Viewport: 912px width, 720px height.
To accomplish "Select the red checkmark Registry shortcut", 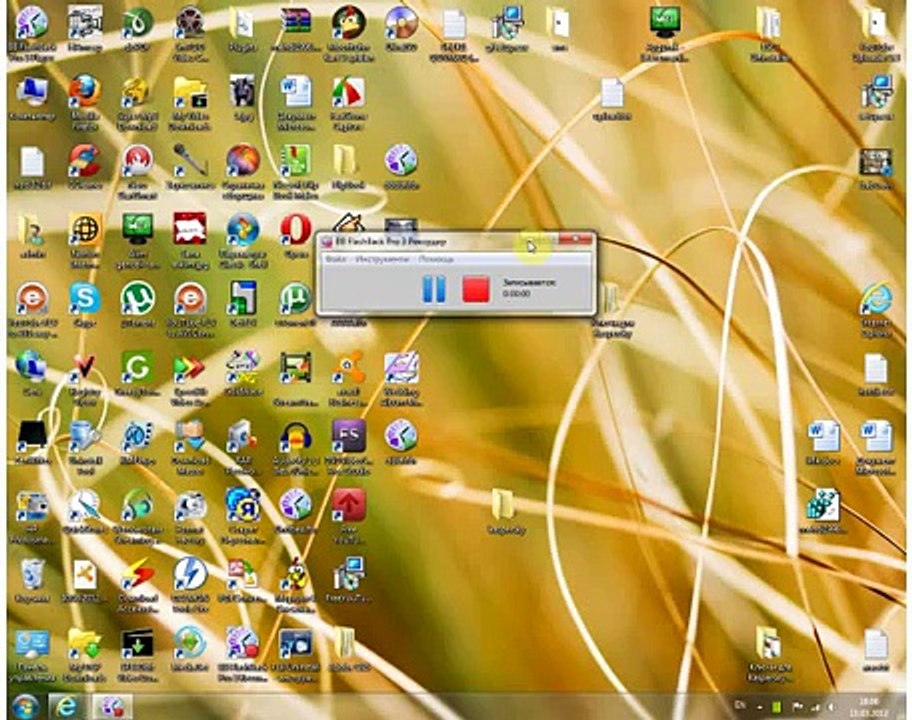I will click(85, 377).
